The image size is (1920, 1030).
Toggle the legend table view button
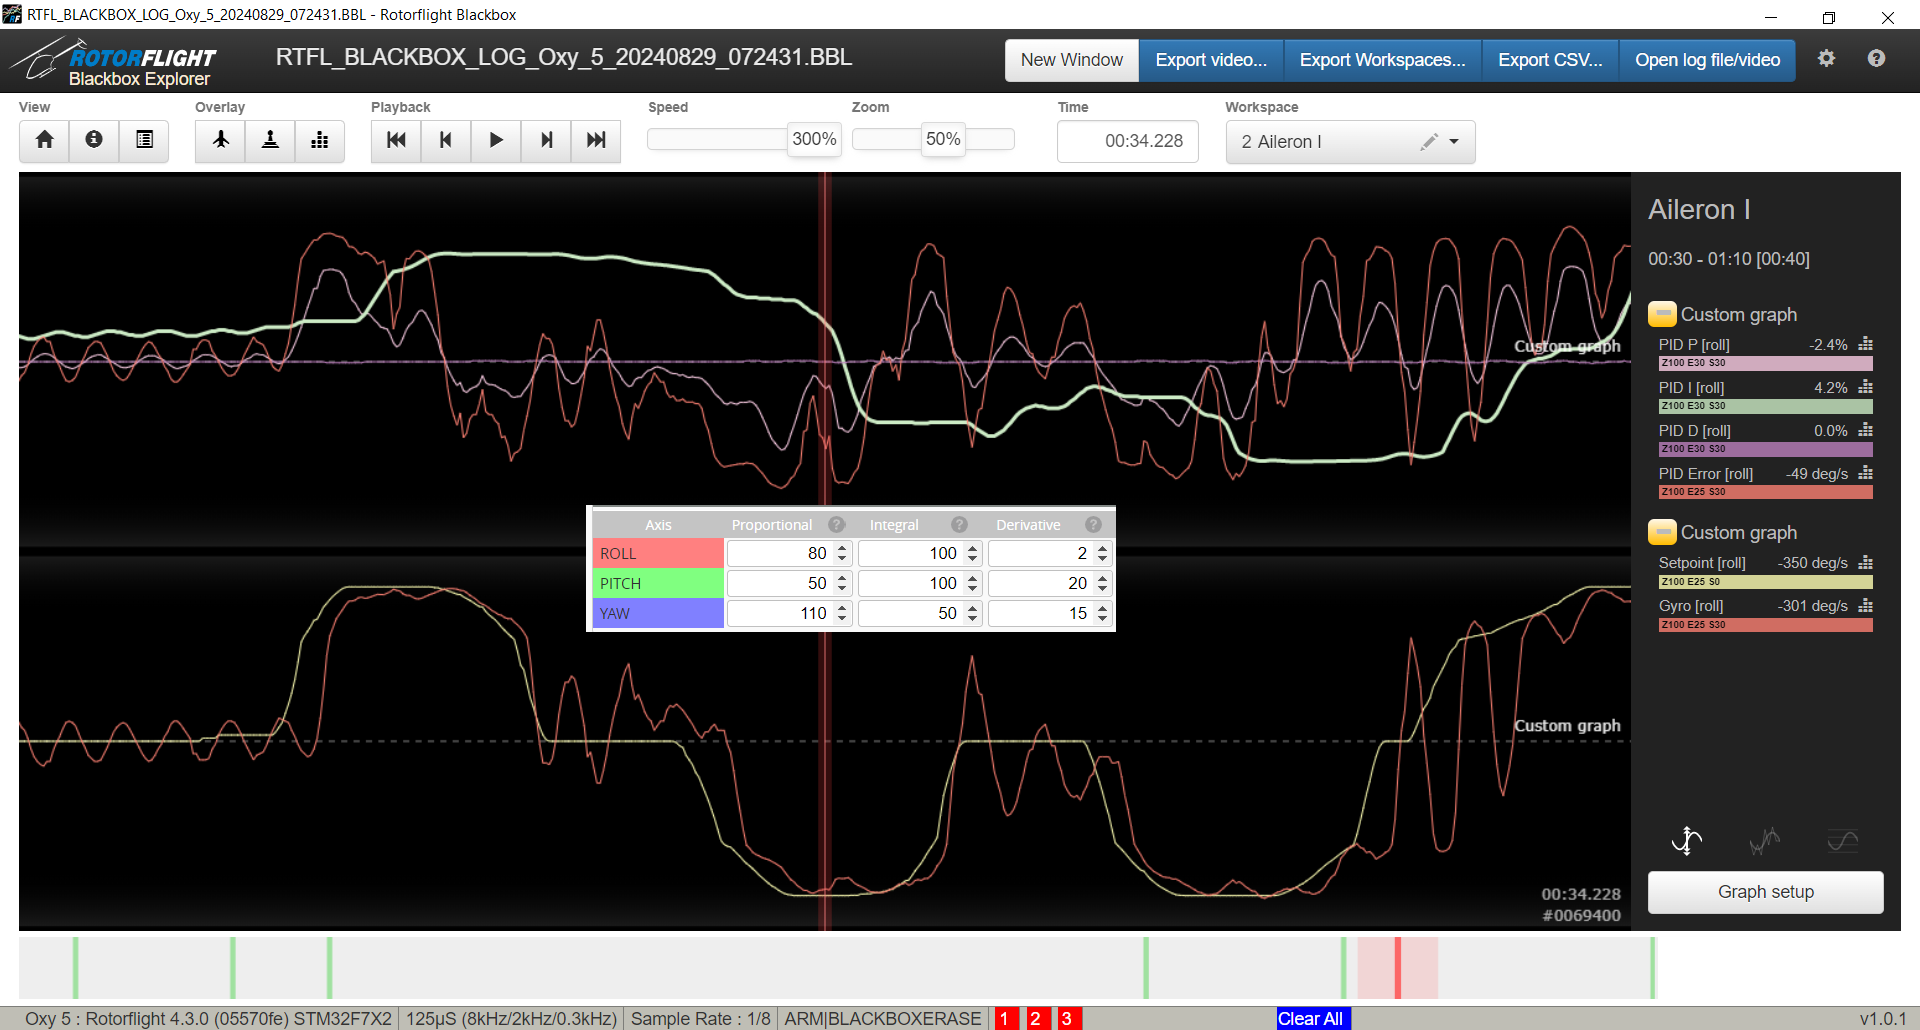pyautogui.click(x=144, y=140)
